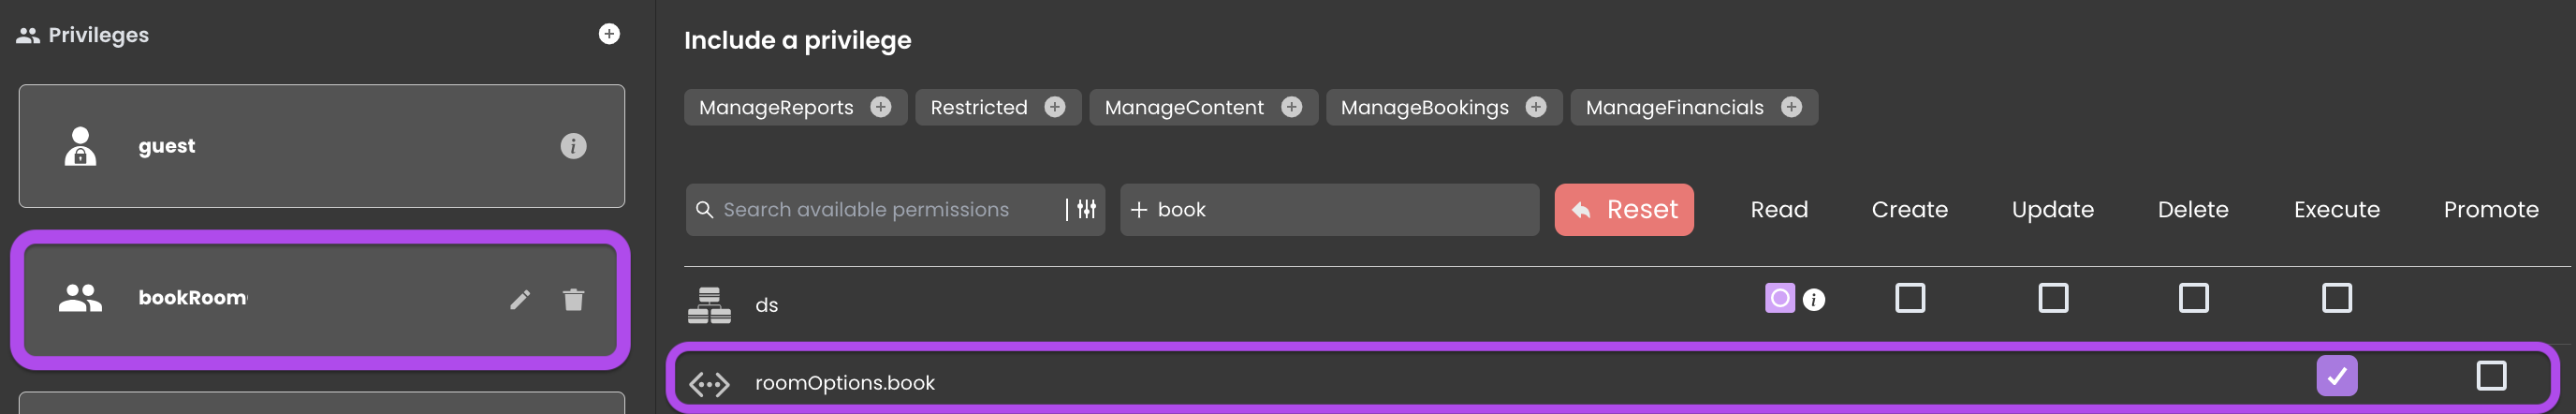Enable Promote for roomOptions.book

tap(2491, 376)
